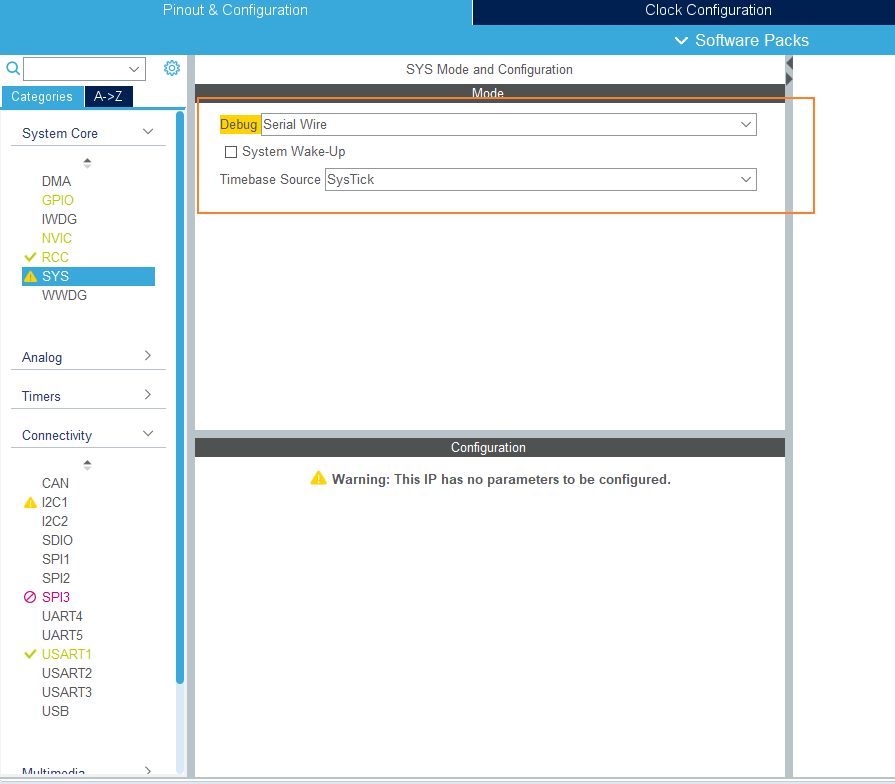
Task: Switch to Pinout & Configuration tab
Action: (x=235, y=10)
